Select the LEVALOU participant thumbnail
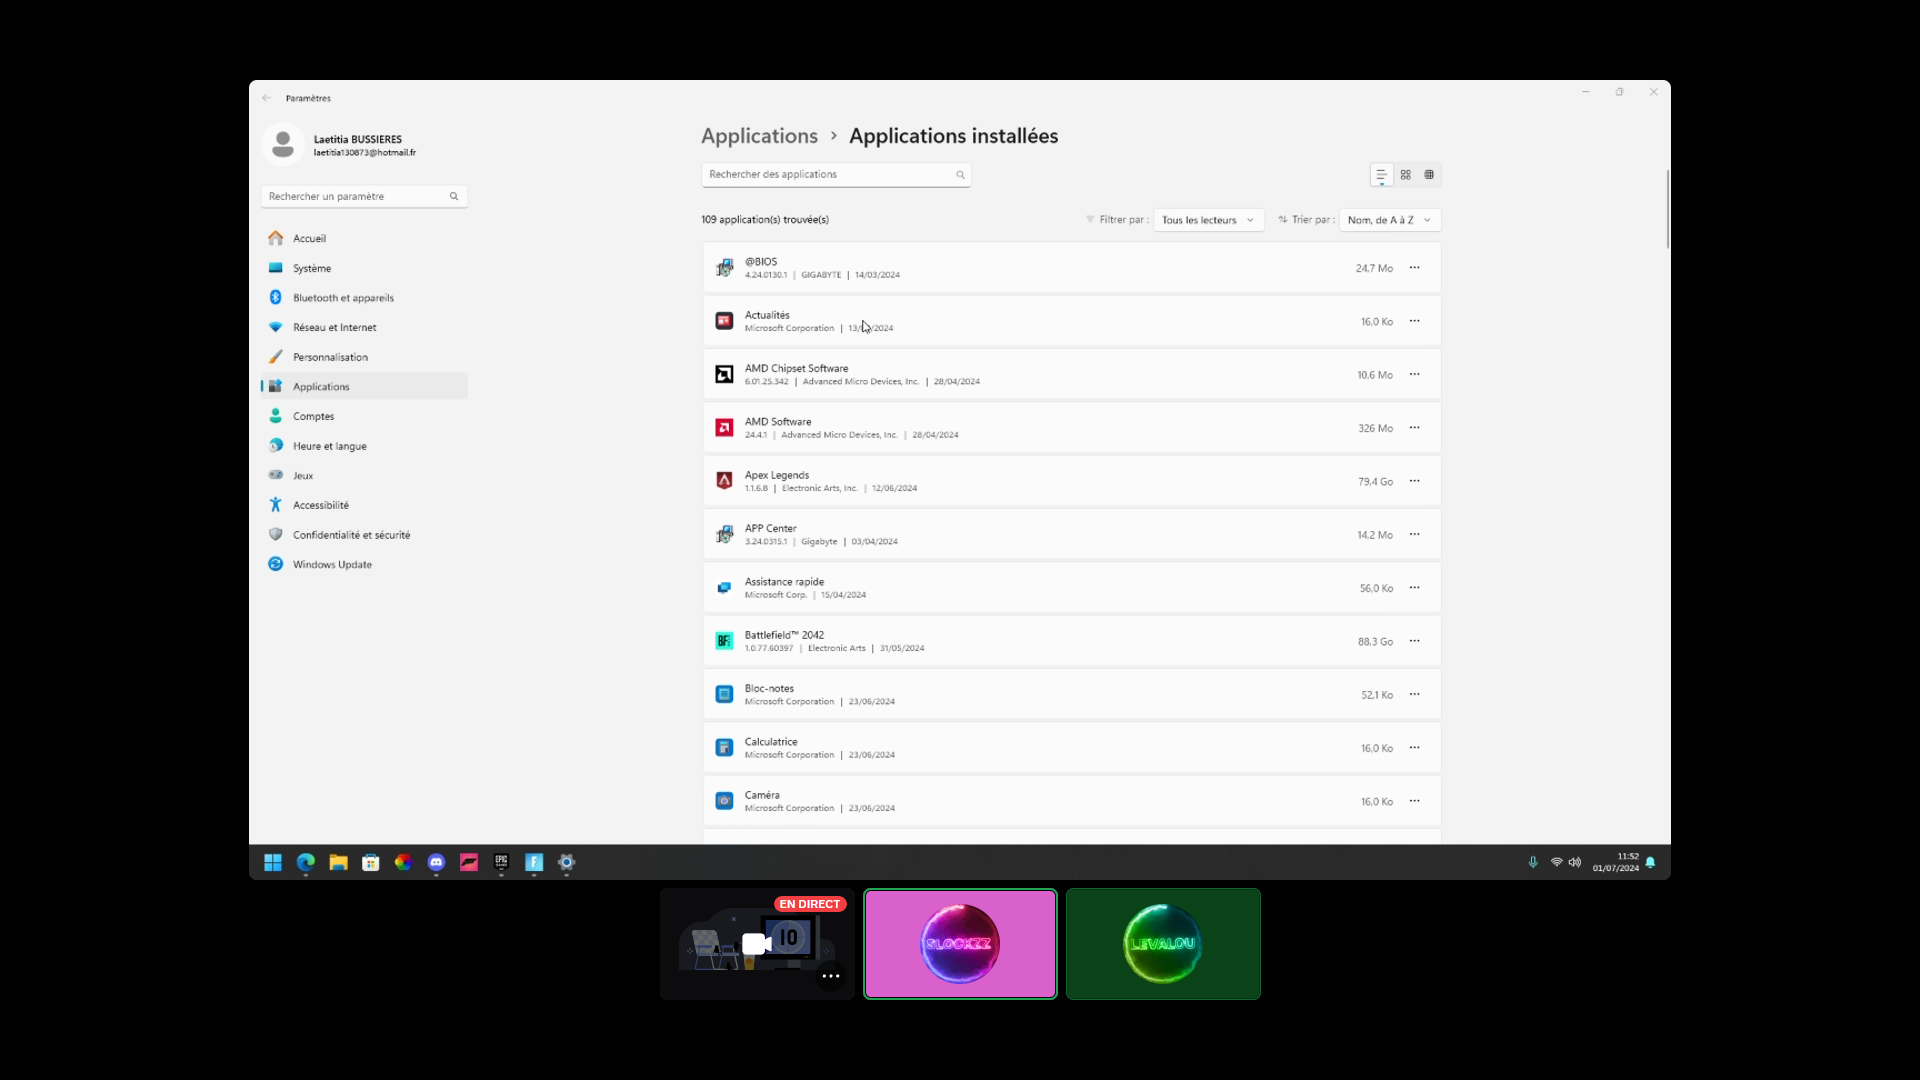This screenshot has width=1920, height=1080. tap(1163, 944)
